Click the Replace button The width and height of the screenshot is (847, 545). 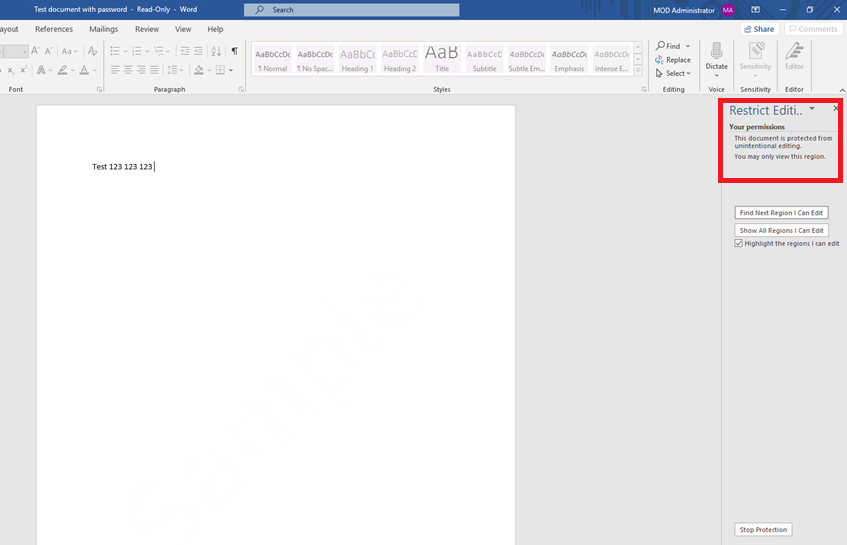pyautogui.click(x=673, y=60)
